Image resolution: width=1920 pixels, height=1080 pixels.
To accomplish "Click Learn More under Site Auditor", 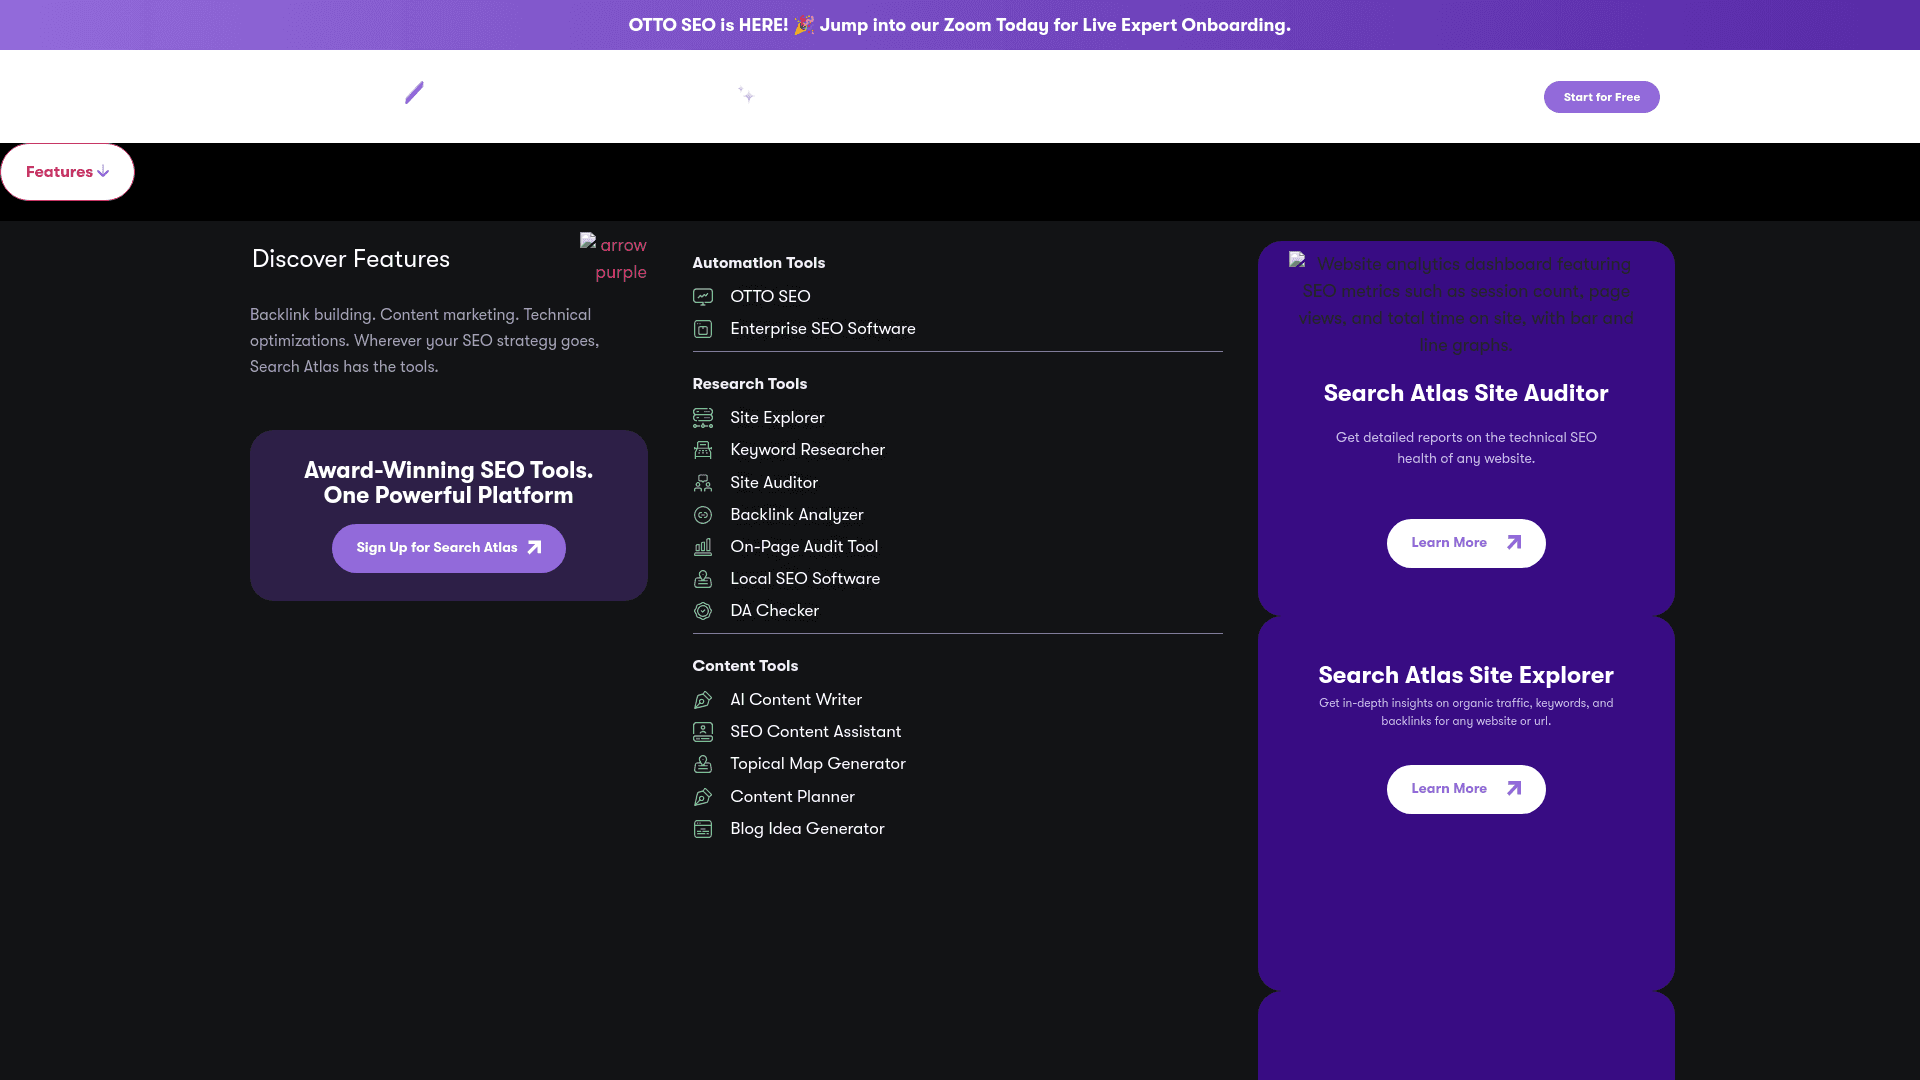I will click(1466, 543).
